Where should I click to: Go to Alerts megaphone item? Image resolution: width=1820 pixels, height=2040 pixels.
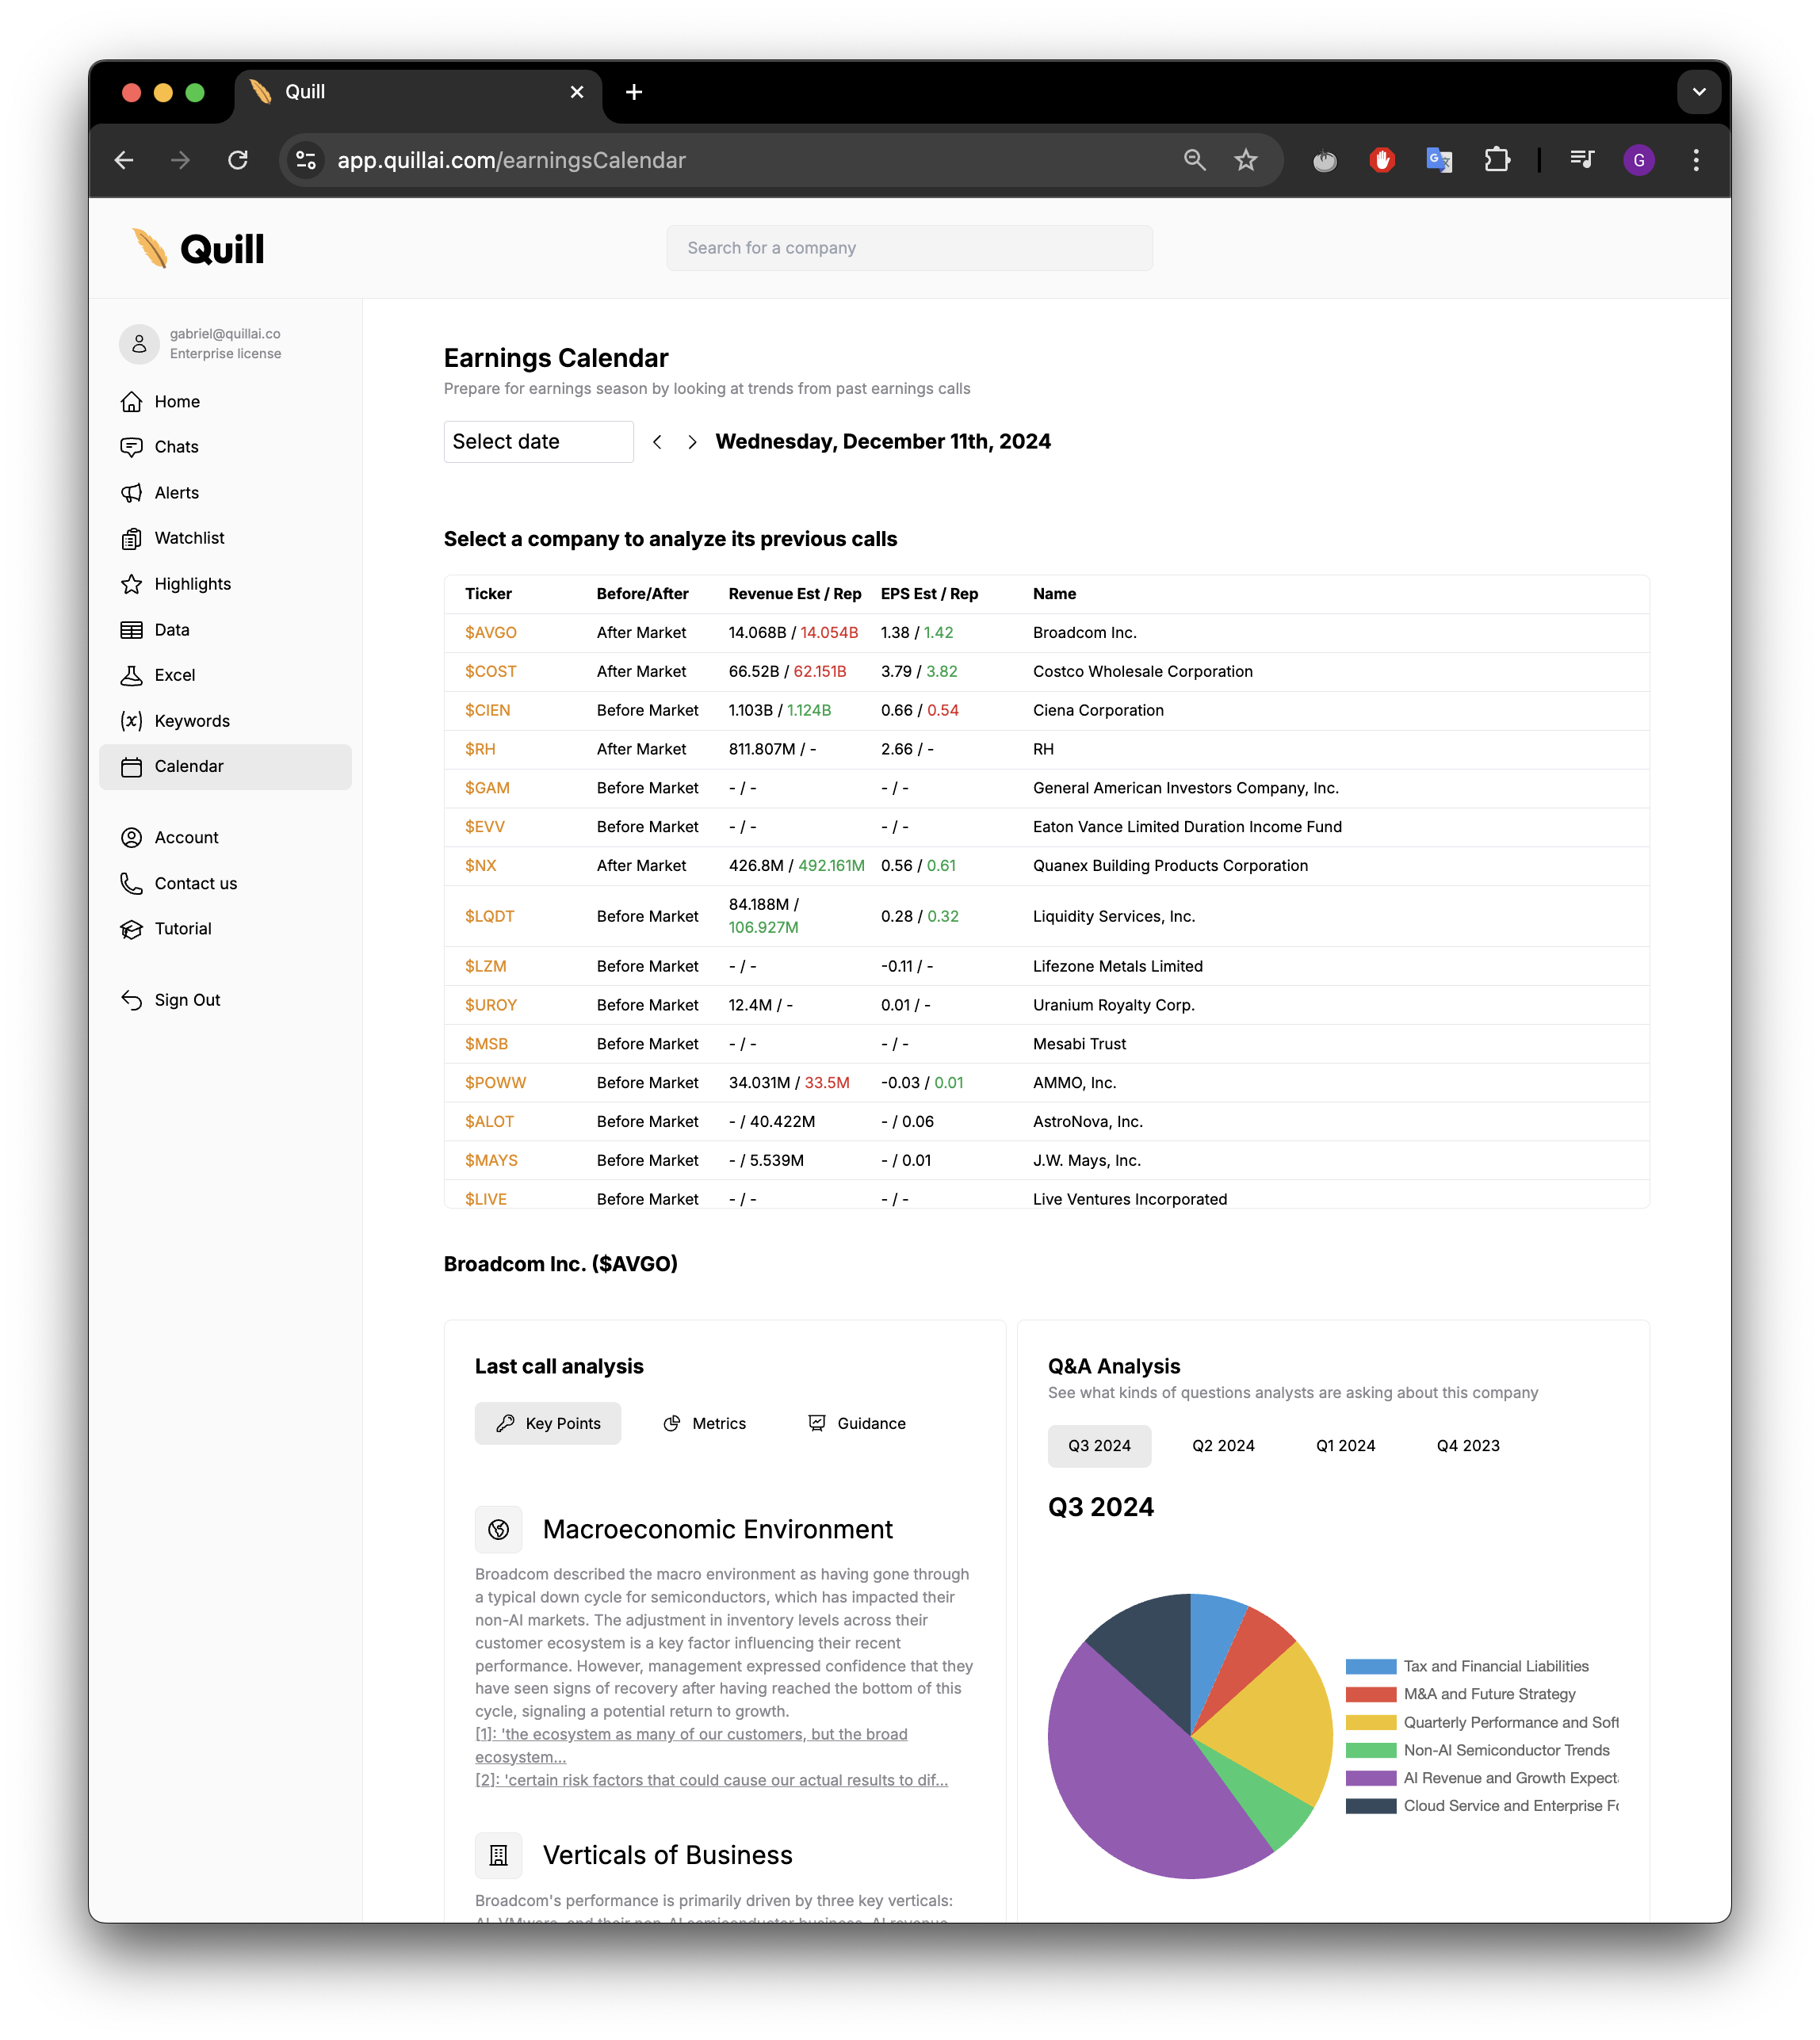[225, 493]
